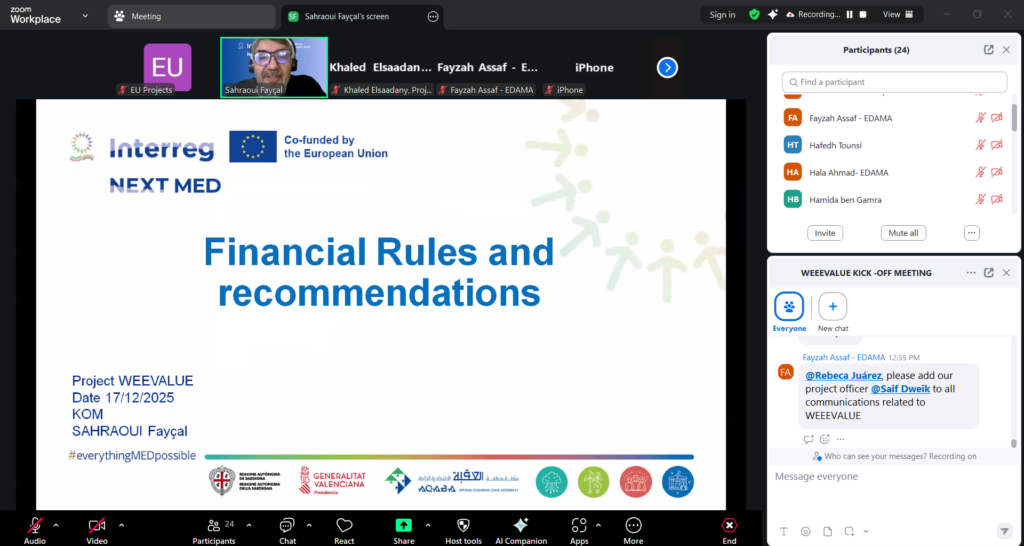
Task: Pop out the Participants panel
Action: (989, 50)
